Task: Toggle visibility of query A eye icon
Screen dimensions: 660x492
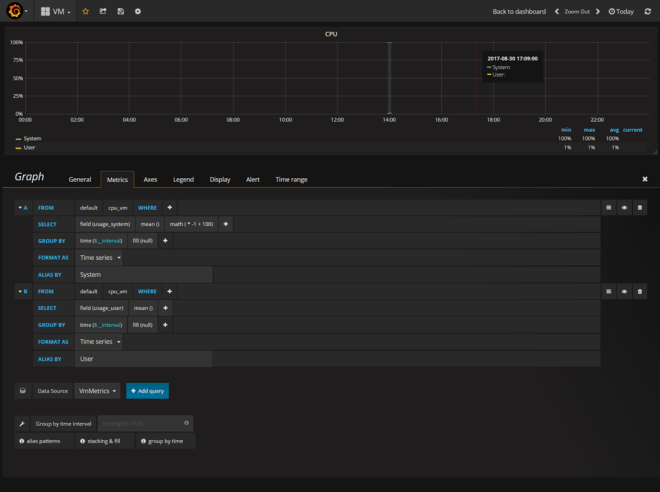Action: click(624, 207)
